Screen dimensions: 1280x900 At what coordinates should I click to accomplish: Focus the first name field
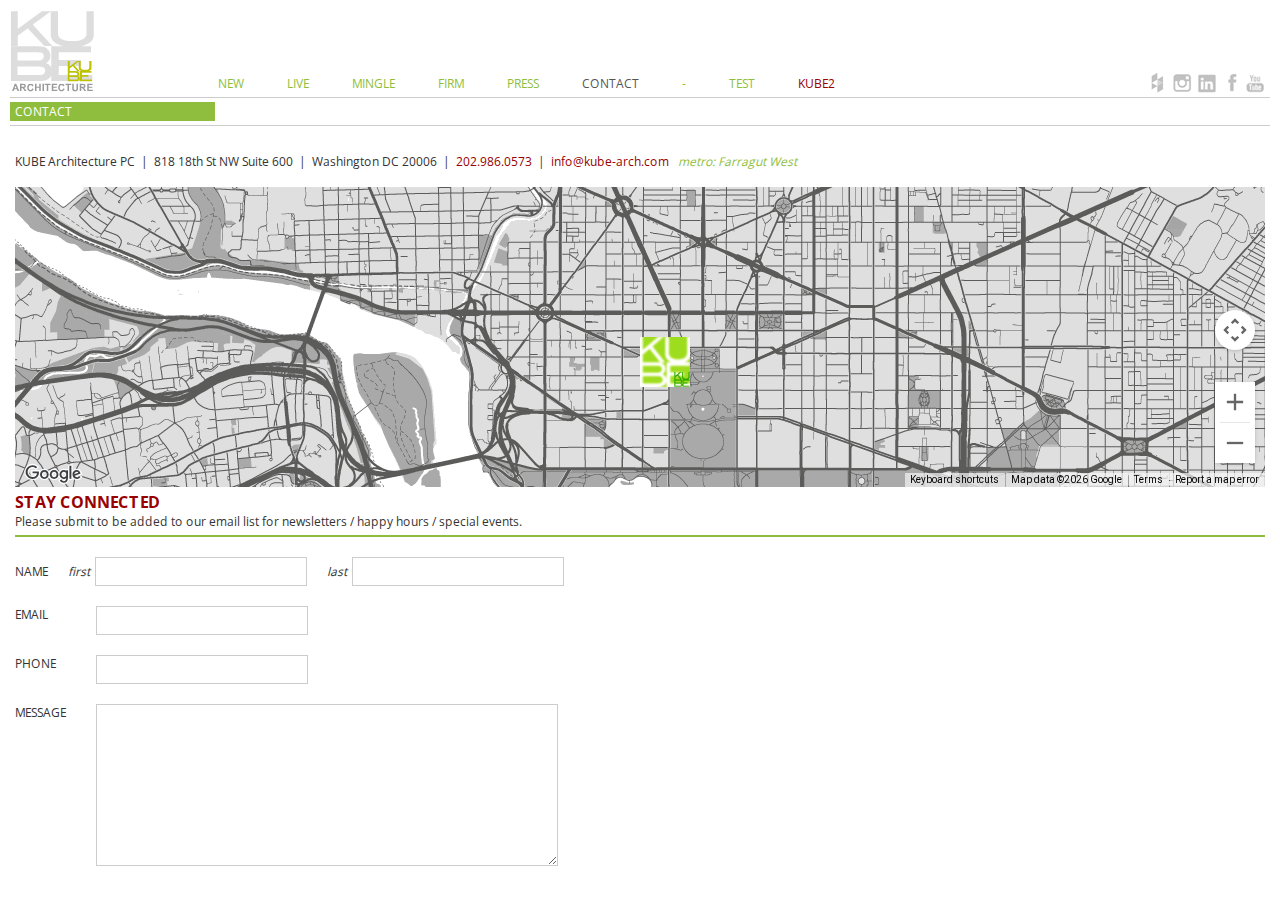[201, 572]
